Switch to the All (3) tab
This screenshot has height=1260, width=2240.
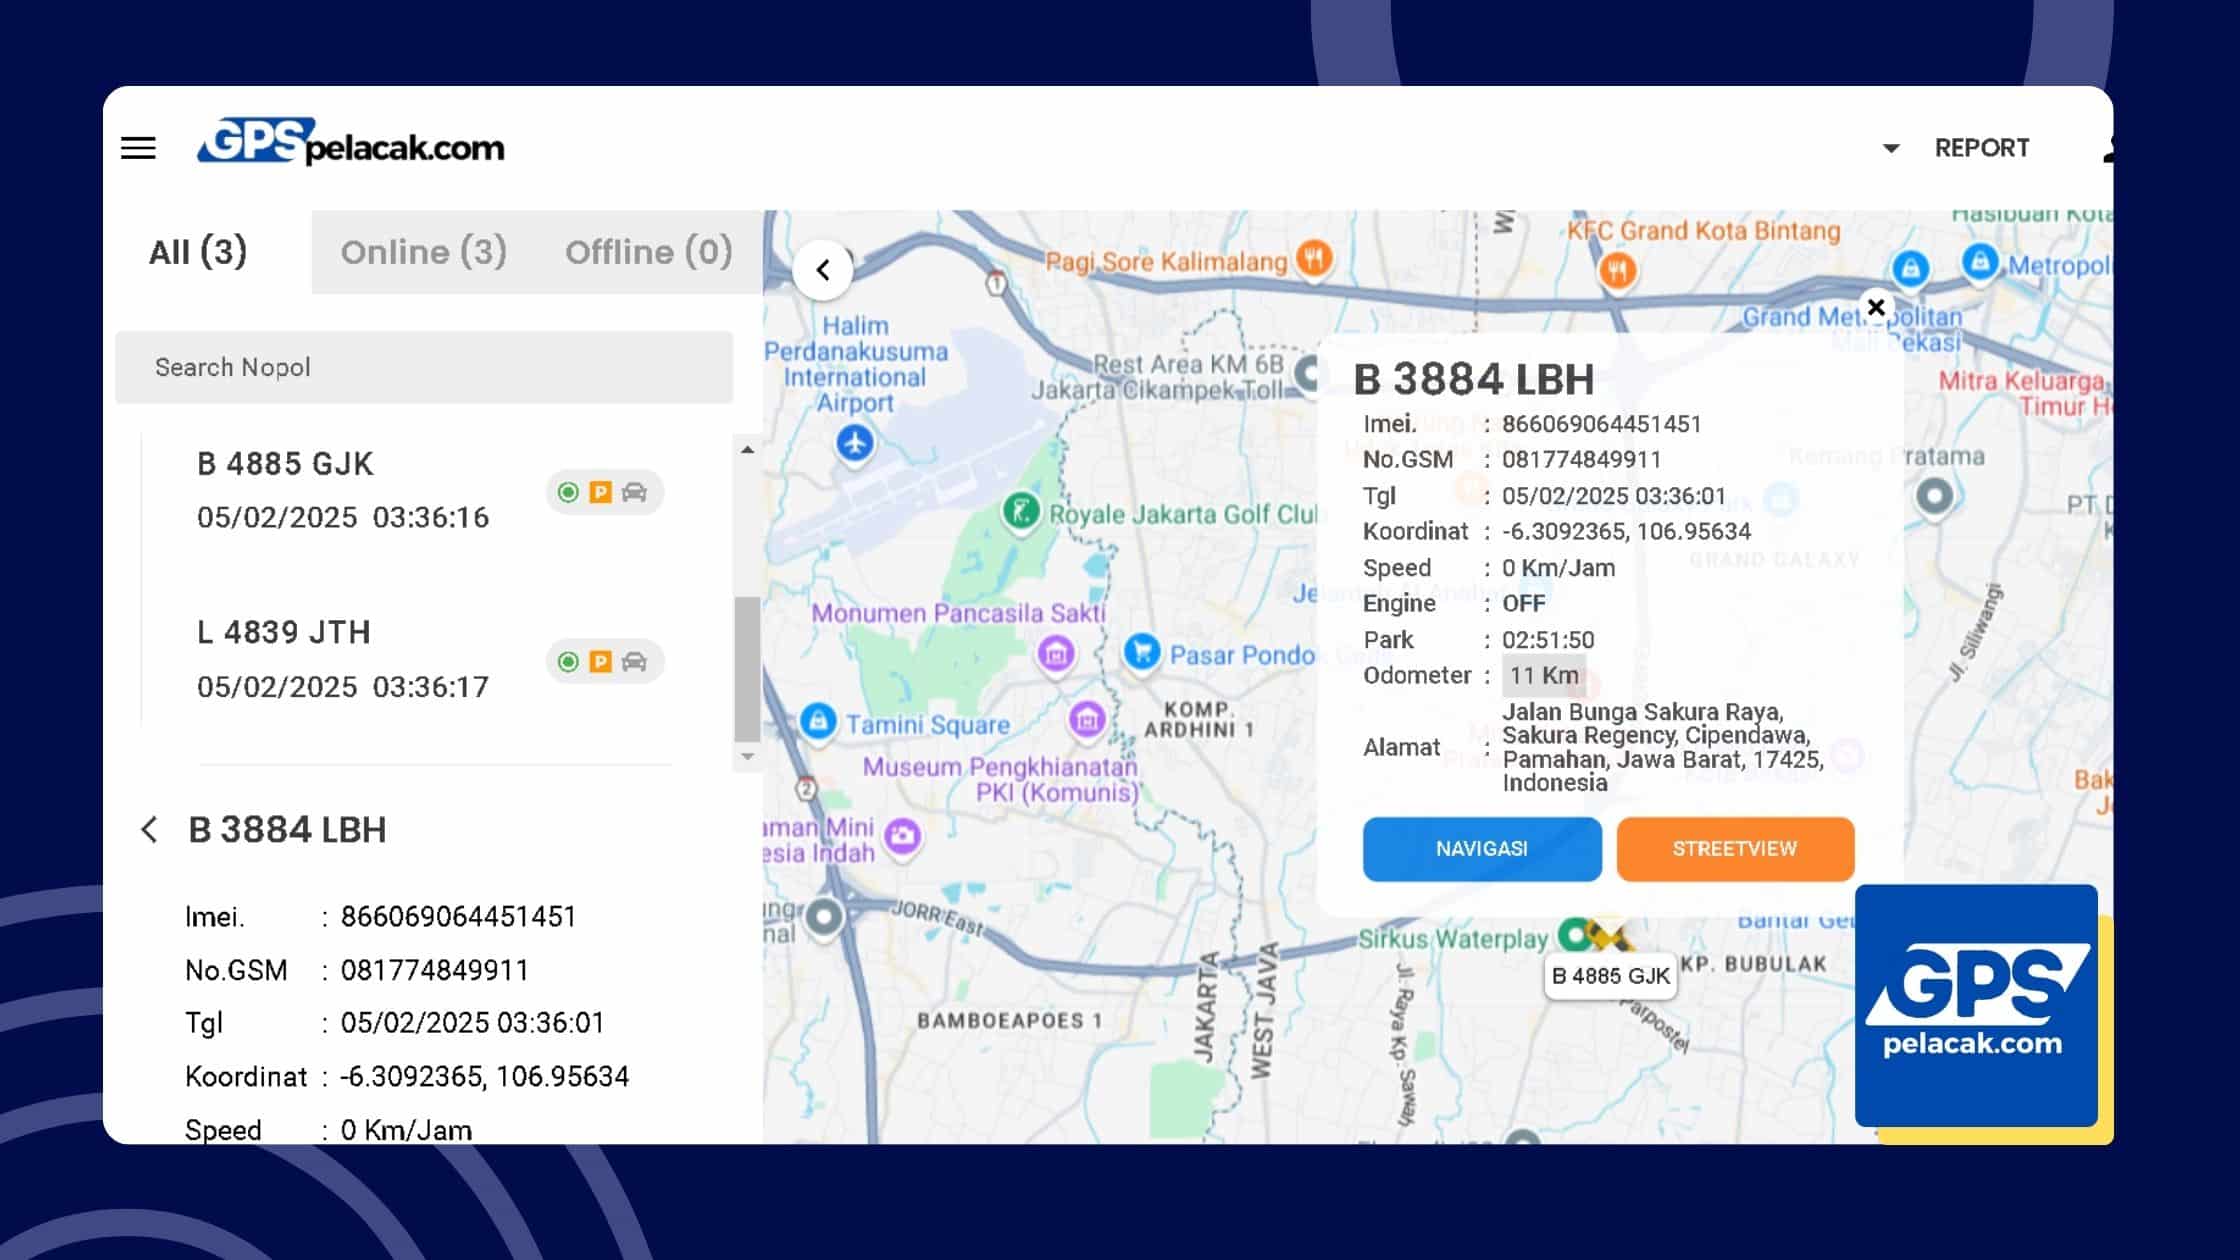(198, 252)
